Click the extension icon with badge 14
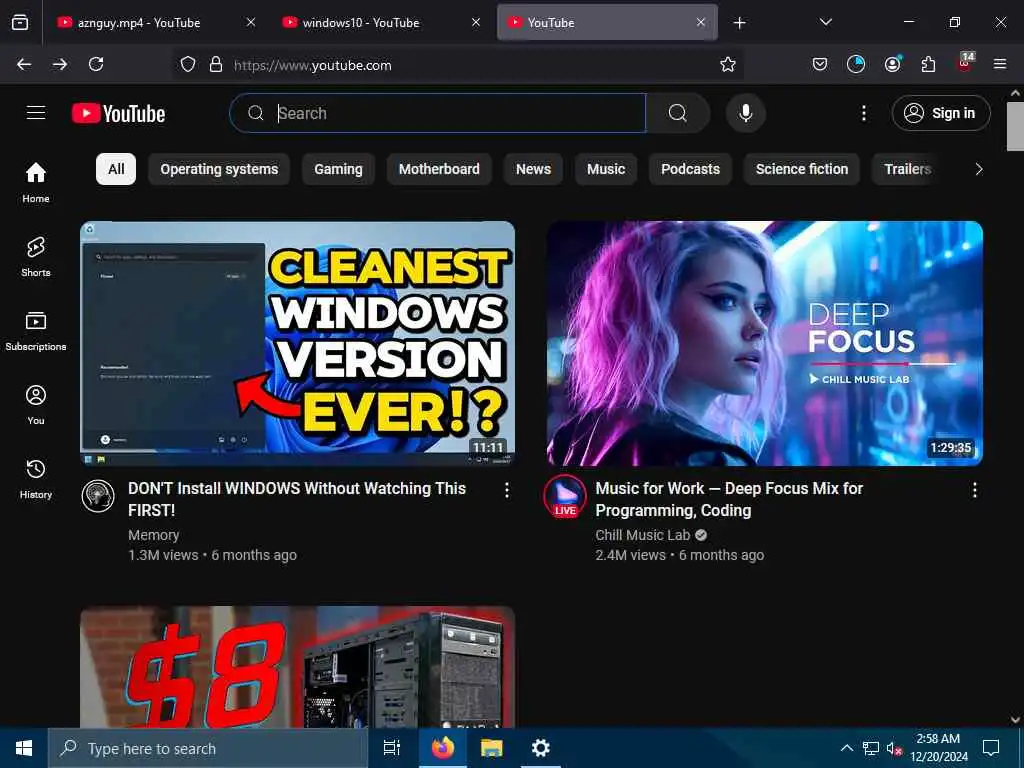1024x768 pixels. (x=965, y=63)
